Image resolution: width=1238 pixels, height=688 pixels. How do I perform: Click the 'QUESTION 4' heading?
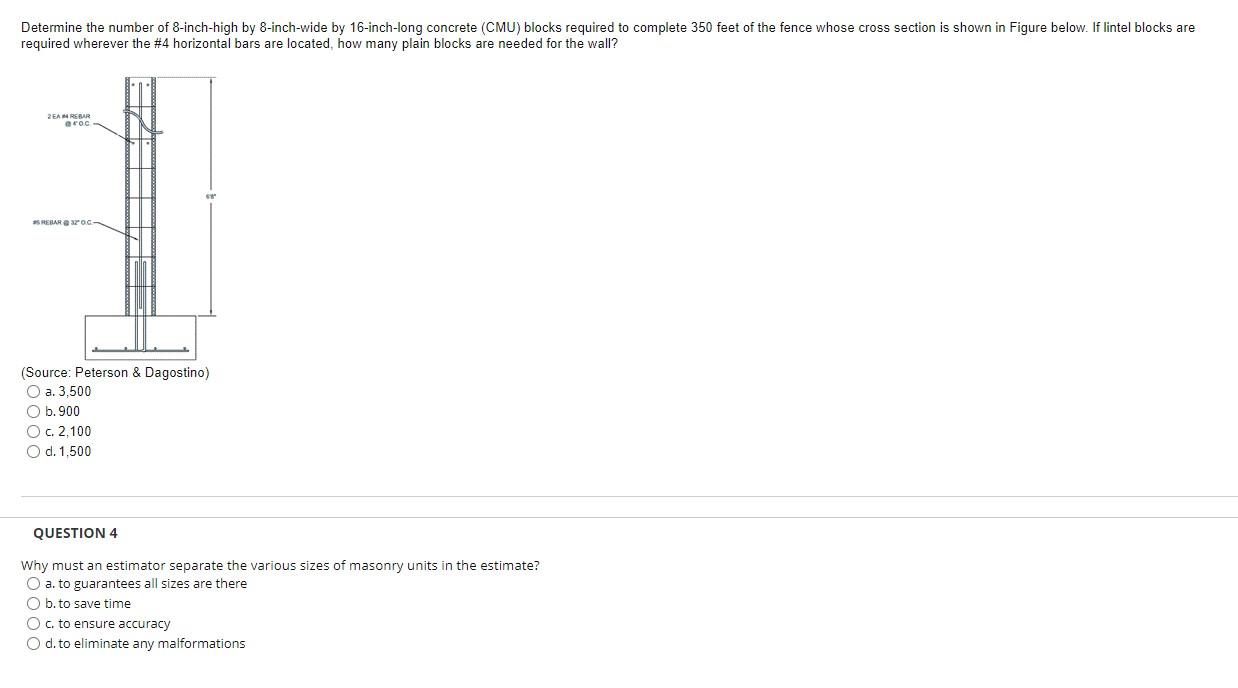point(75,533)
